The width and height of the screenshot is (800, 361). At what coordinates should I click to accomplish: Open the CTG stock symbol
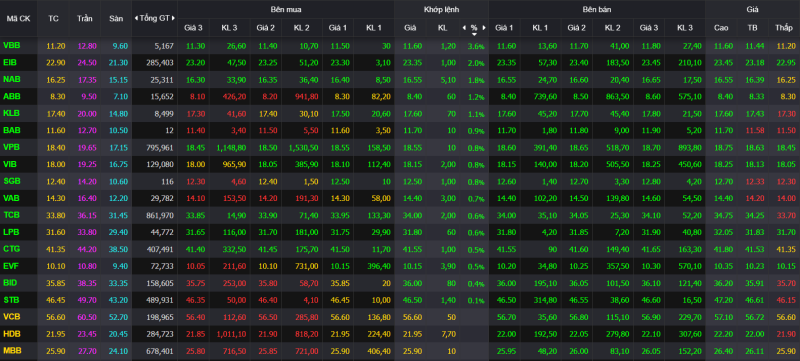tap(11, 249)
